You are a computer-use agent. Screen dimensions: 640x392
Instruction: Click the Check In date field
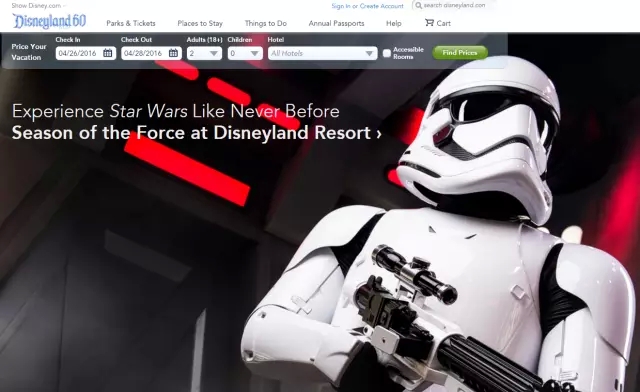[86, 53]
